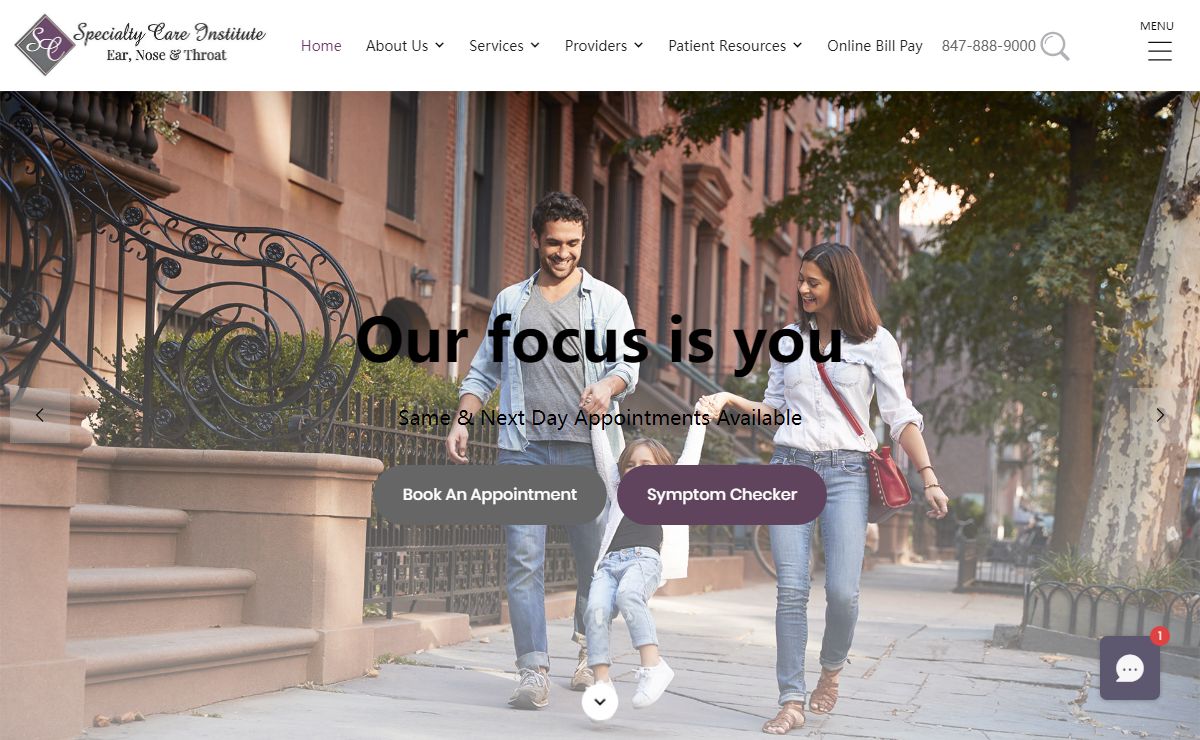Viewport: 1200px width, 740px height.
Task: Expand the Services dropdown menu
Action: point(504,46)
